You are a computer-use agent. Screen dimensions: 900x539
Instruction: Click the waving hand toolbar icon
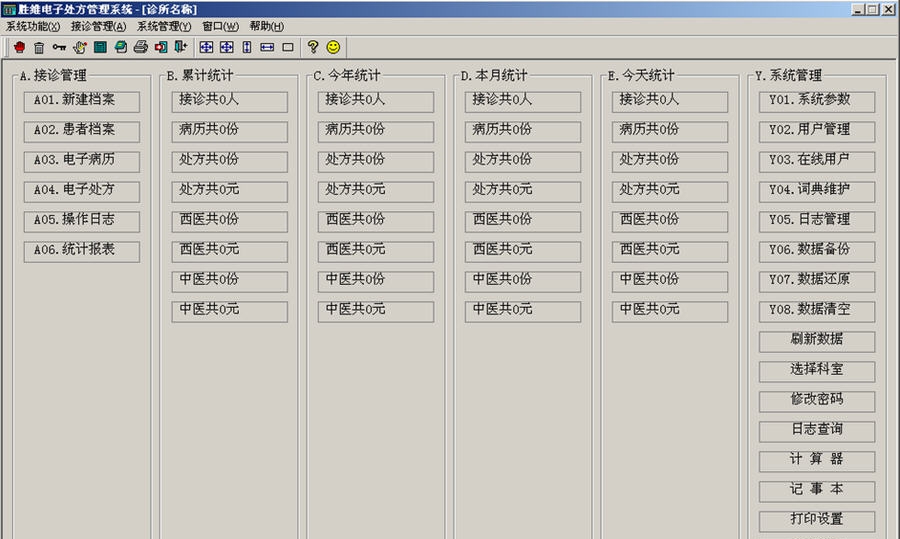click(x=80, y=47)
